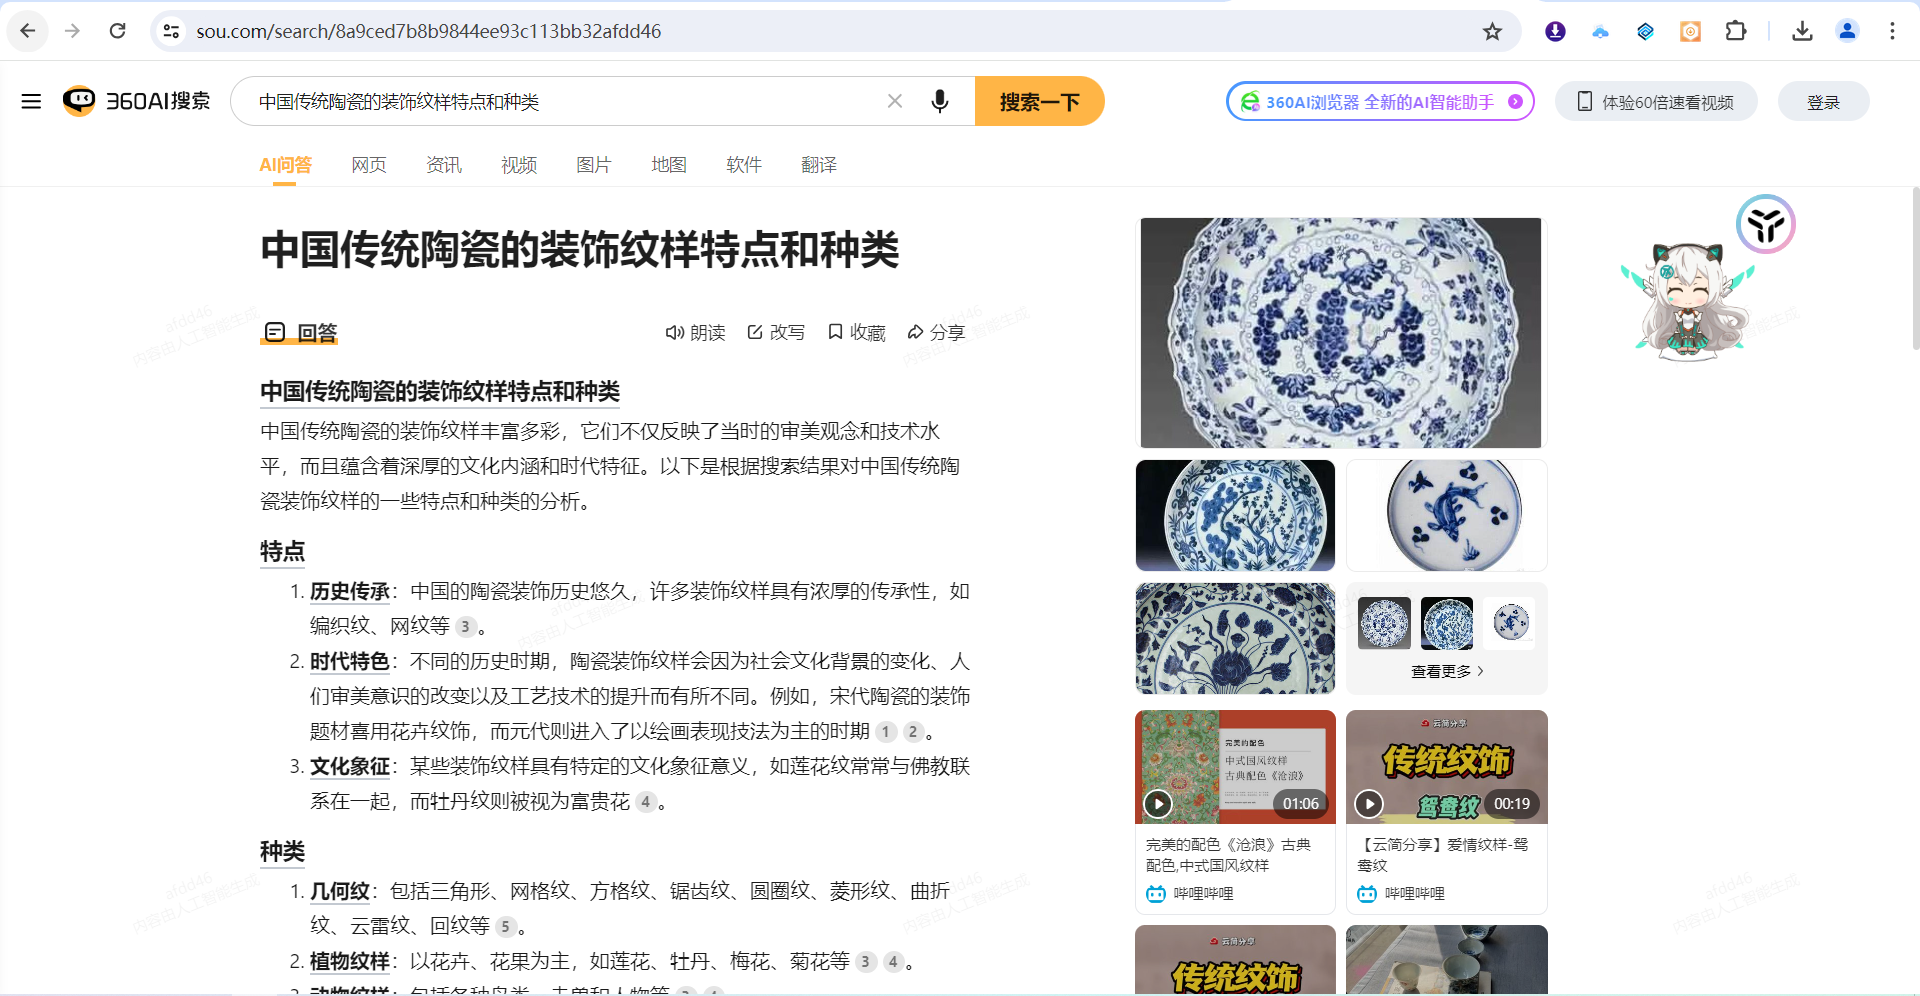Open the hamburger menu beside 360AI logo

pyautogui.click(x=31, y=101)
